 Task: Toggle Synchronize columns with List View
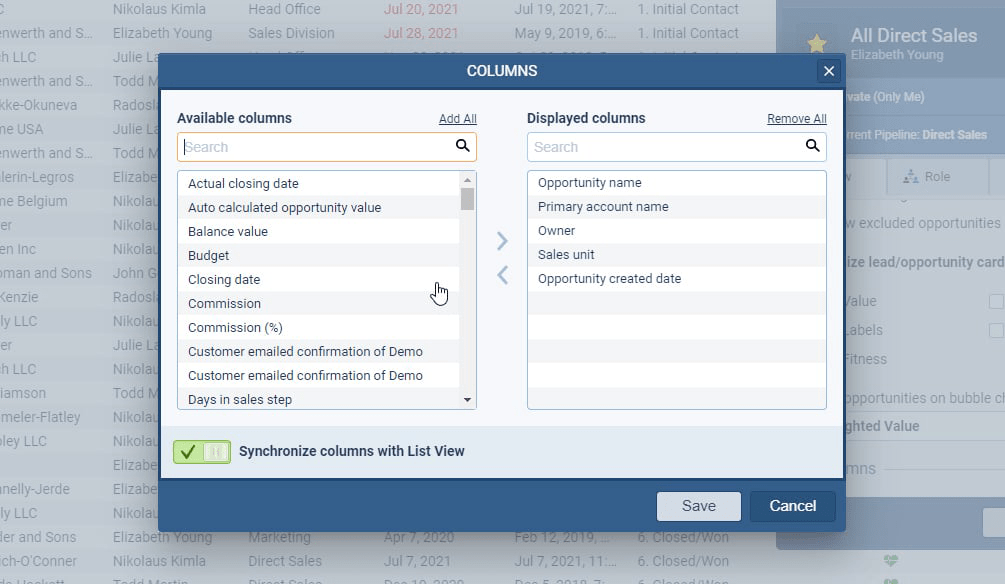[202, 452]
